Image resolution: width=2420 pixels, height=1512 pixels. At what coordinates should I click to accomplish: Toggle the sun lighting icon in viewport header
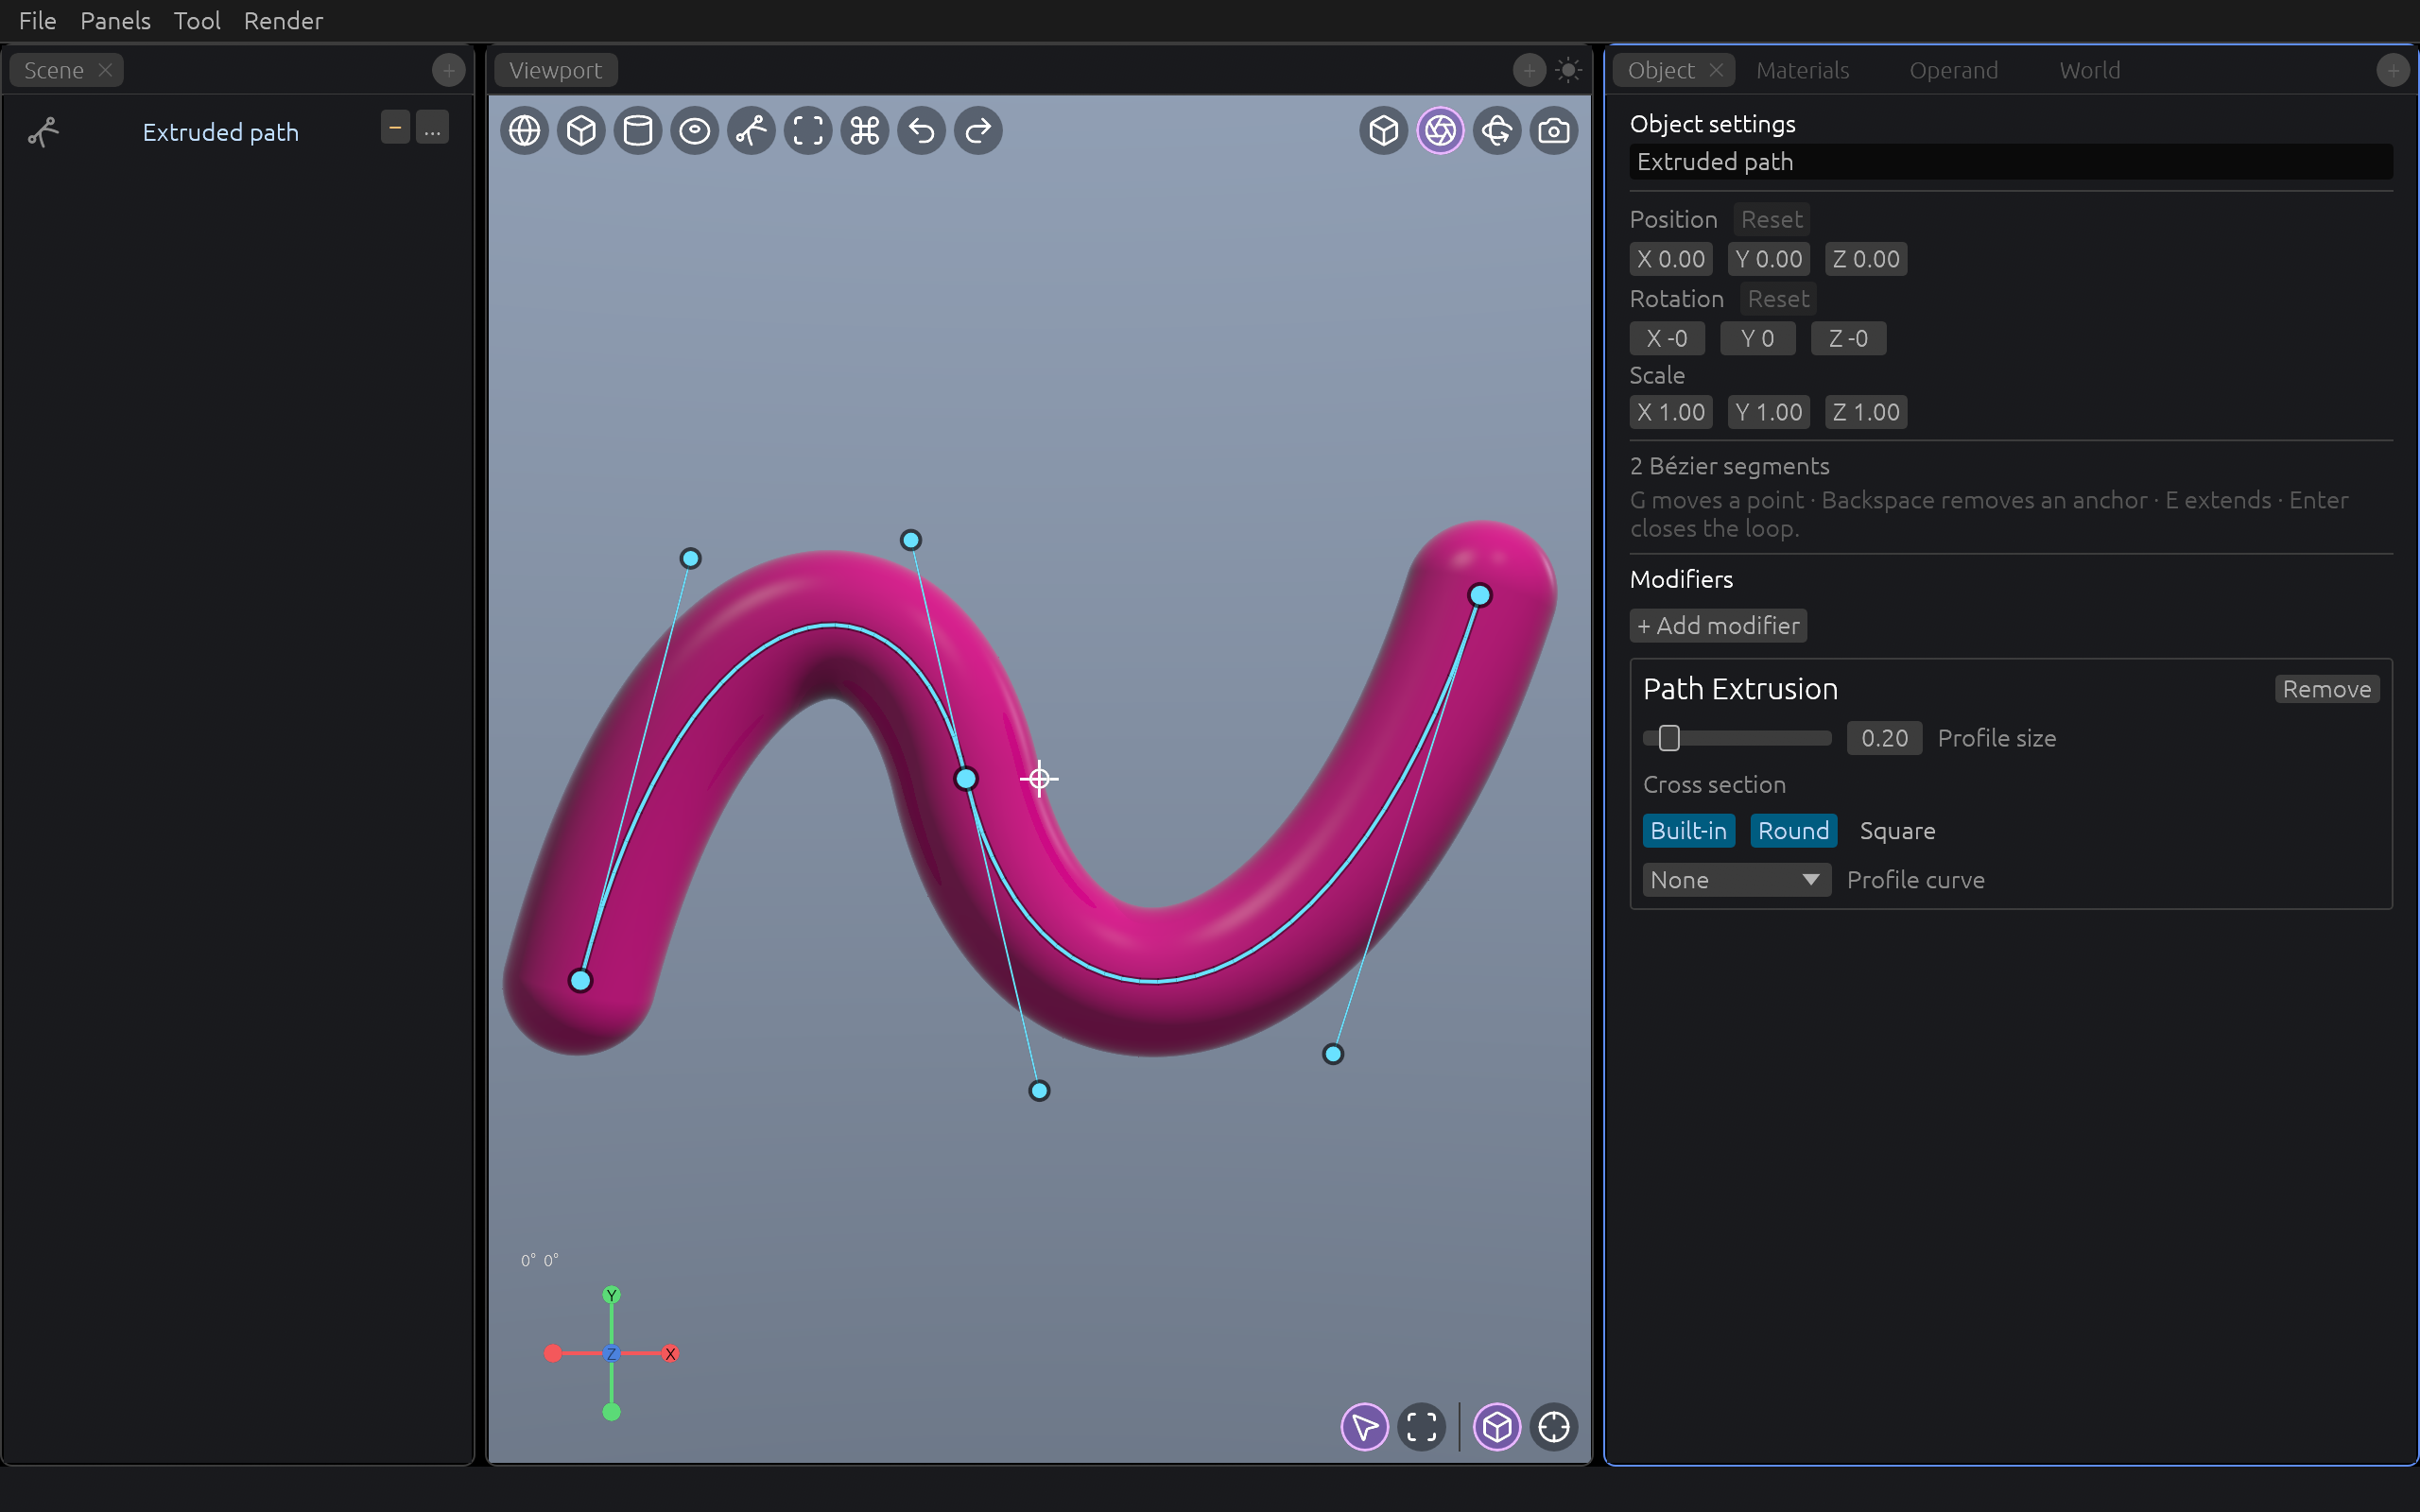[1568, 70]
